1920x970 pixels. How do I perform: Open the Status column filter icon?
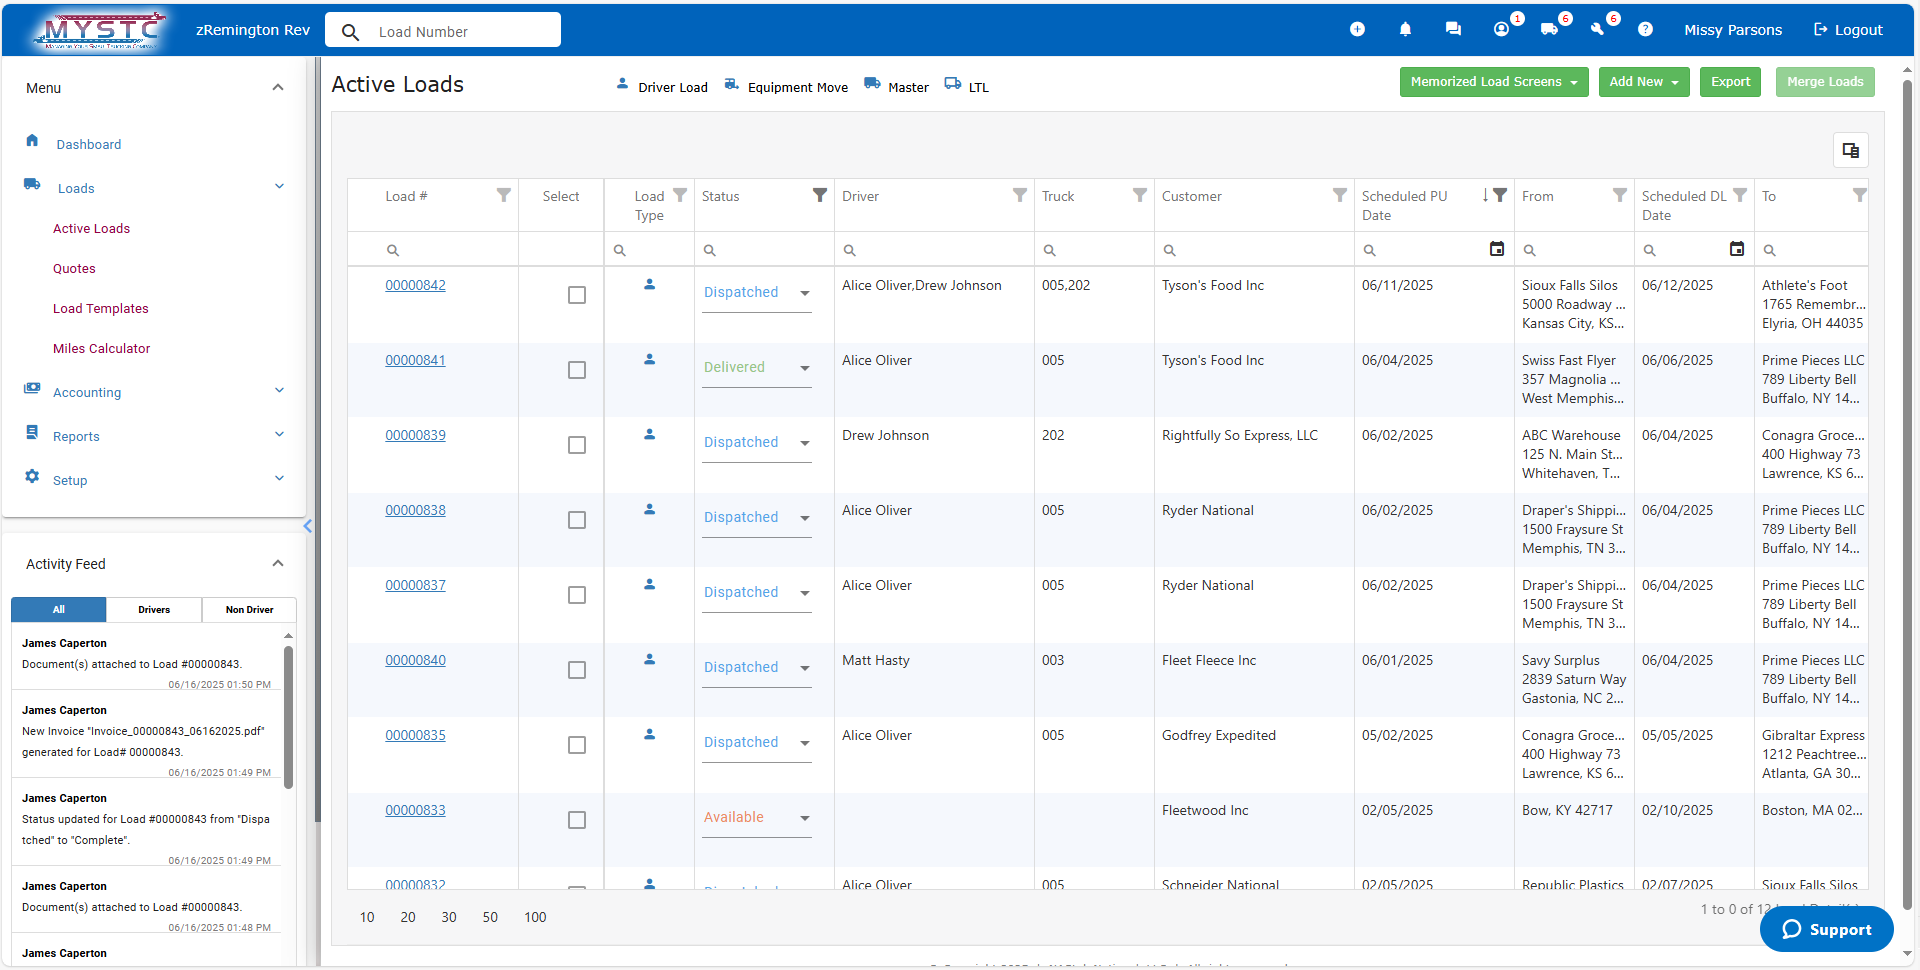(819, 196)
